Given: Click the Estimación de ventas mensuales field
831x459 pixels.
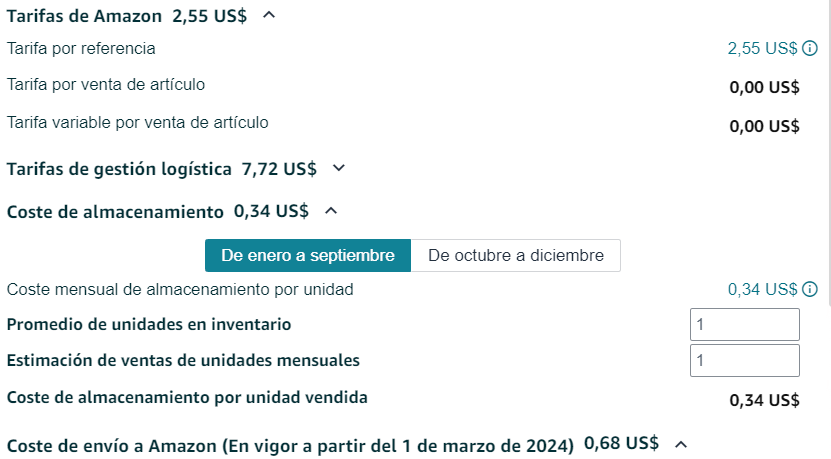Looking at the screenshot, I should 745,360.
